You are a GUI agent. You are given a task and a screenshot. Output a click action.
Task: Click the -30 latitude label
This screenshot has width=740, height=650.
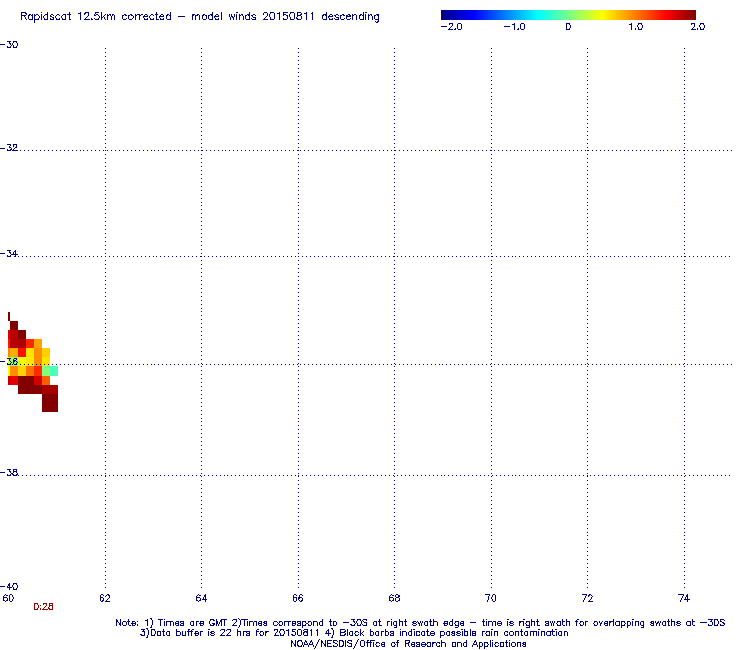pyautogui.click(x=9, y=45)
